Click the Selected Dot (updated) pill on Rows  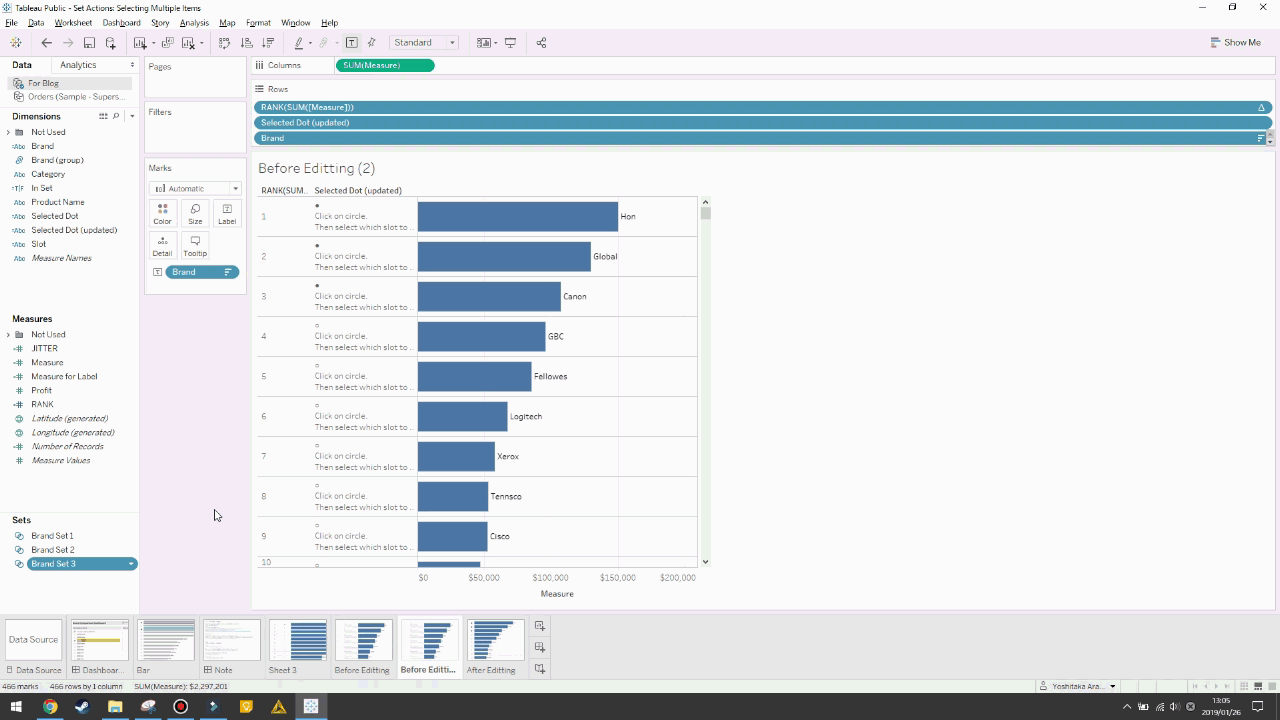click(x=763, y=122)
